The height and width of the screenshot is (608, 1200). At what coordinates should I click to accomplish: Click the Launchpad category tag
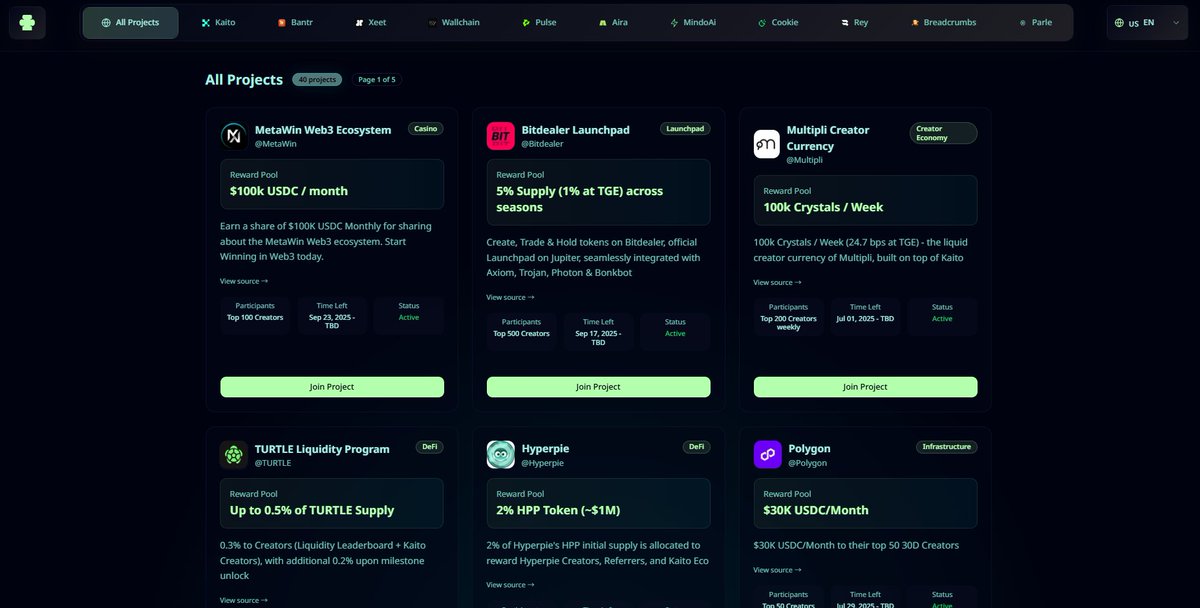click(685, 128)
